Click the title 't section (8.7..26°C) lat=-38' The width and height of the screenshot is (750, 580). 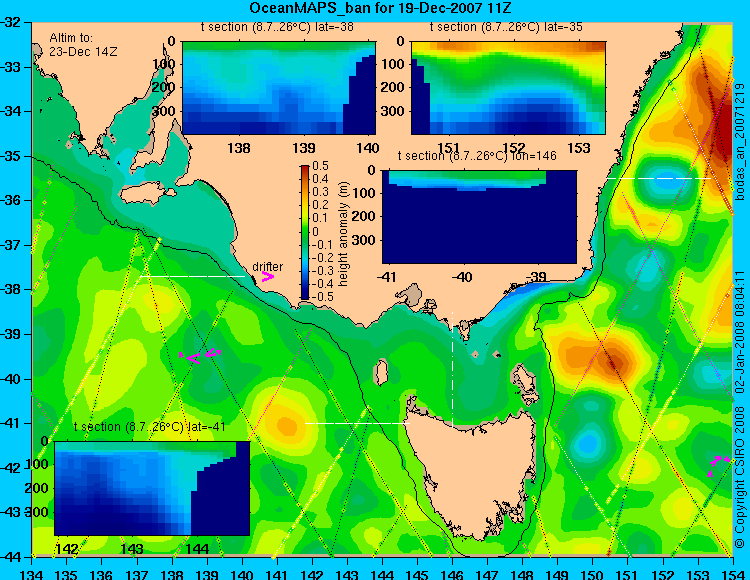coord(277,27)
